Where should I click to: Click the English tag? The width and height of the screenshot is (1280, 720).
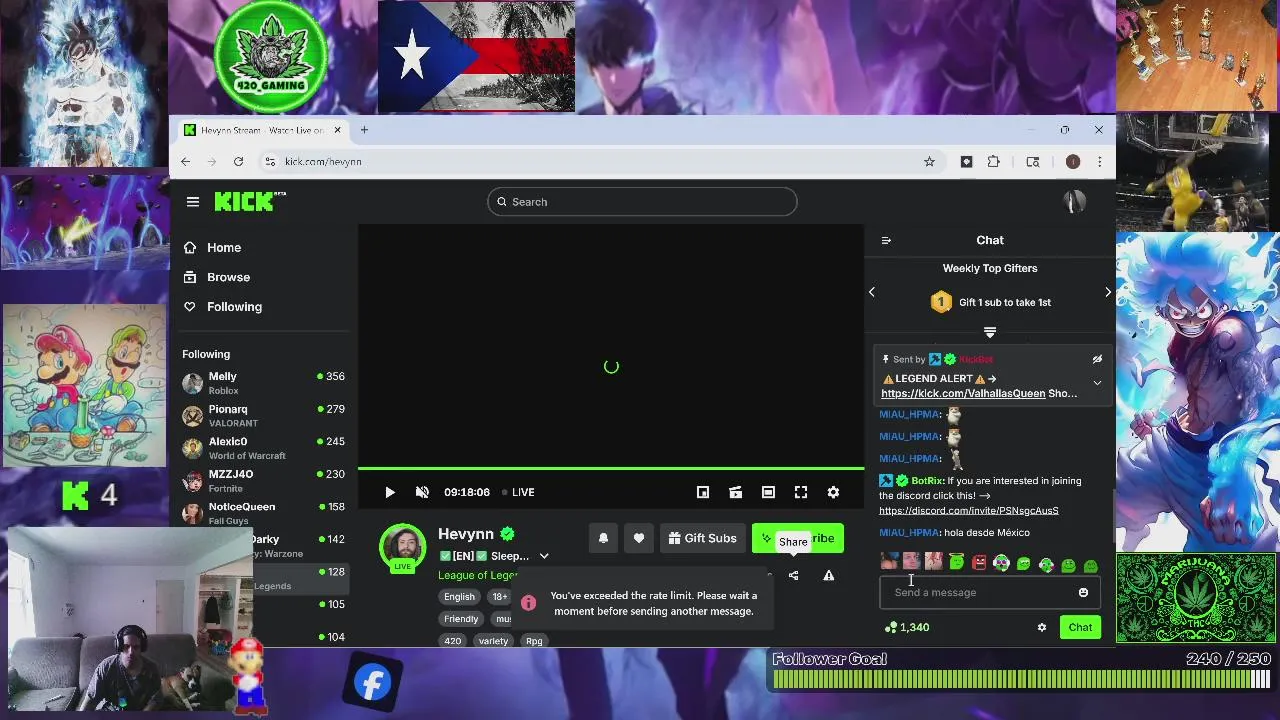(460, 597)
